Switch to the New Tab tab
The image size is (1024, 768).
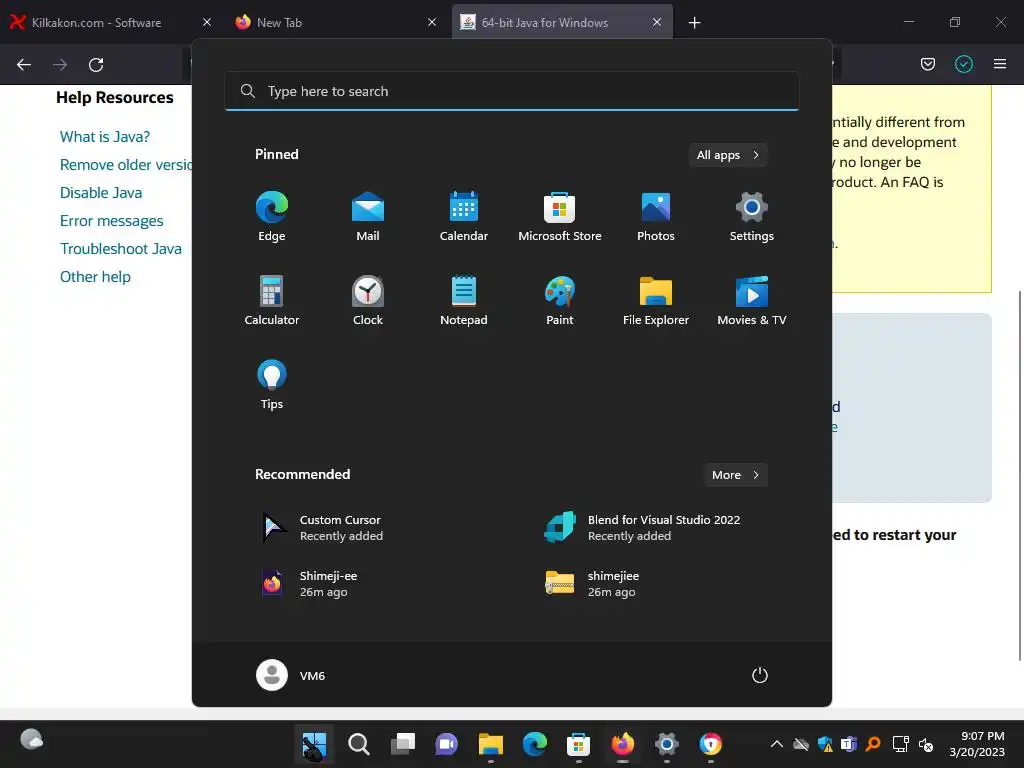click(x=280, y=22)
